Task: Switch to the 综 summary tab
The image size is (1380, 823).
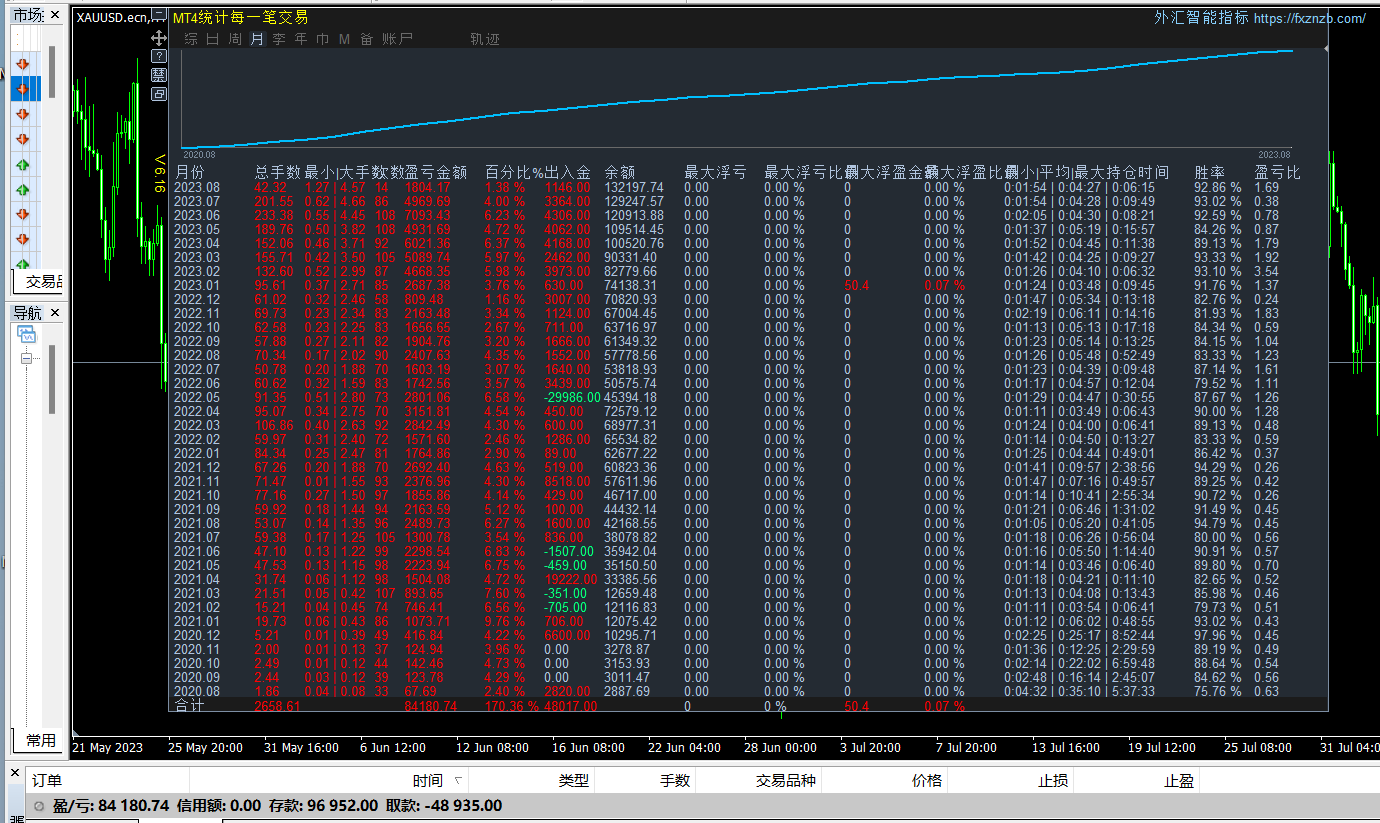Action: point(191,39)
